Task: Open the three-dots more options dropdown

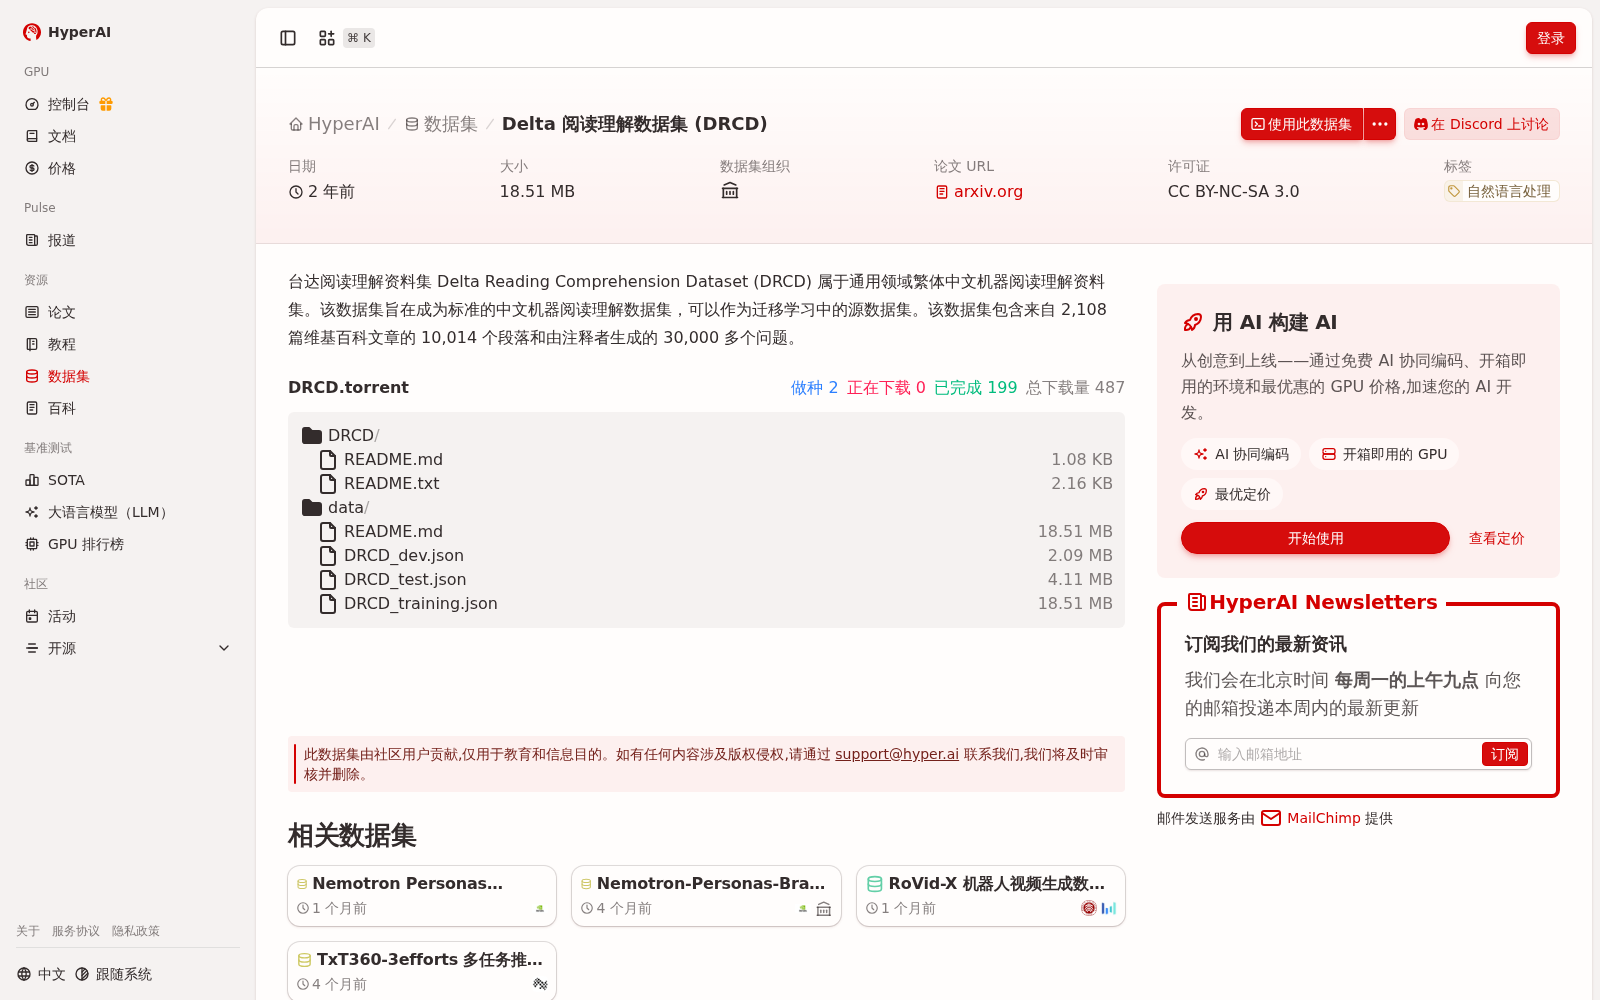Action: tap(1380, 124)
